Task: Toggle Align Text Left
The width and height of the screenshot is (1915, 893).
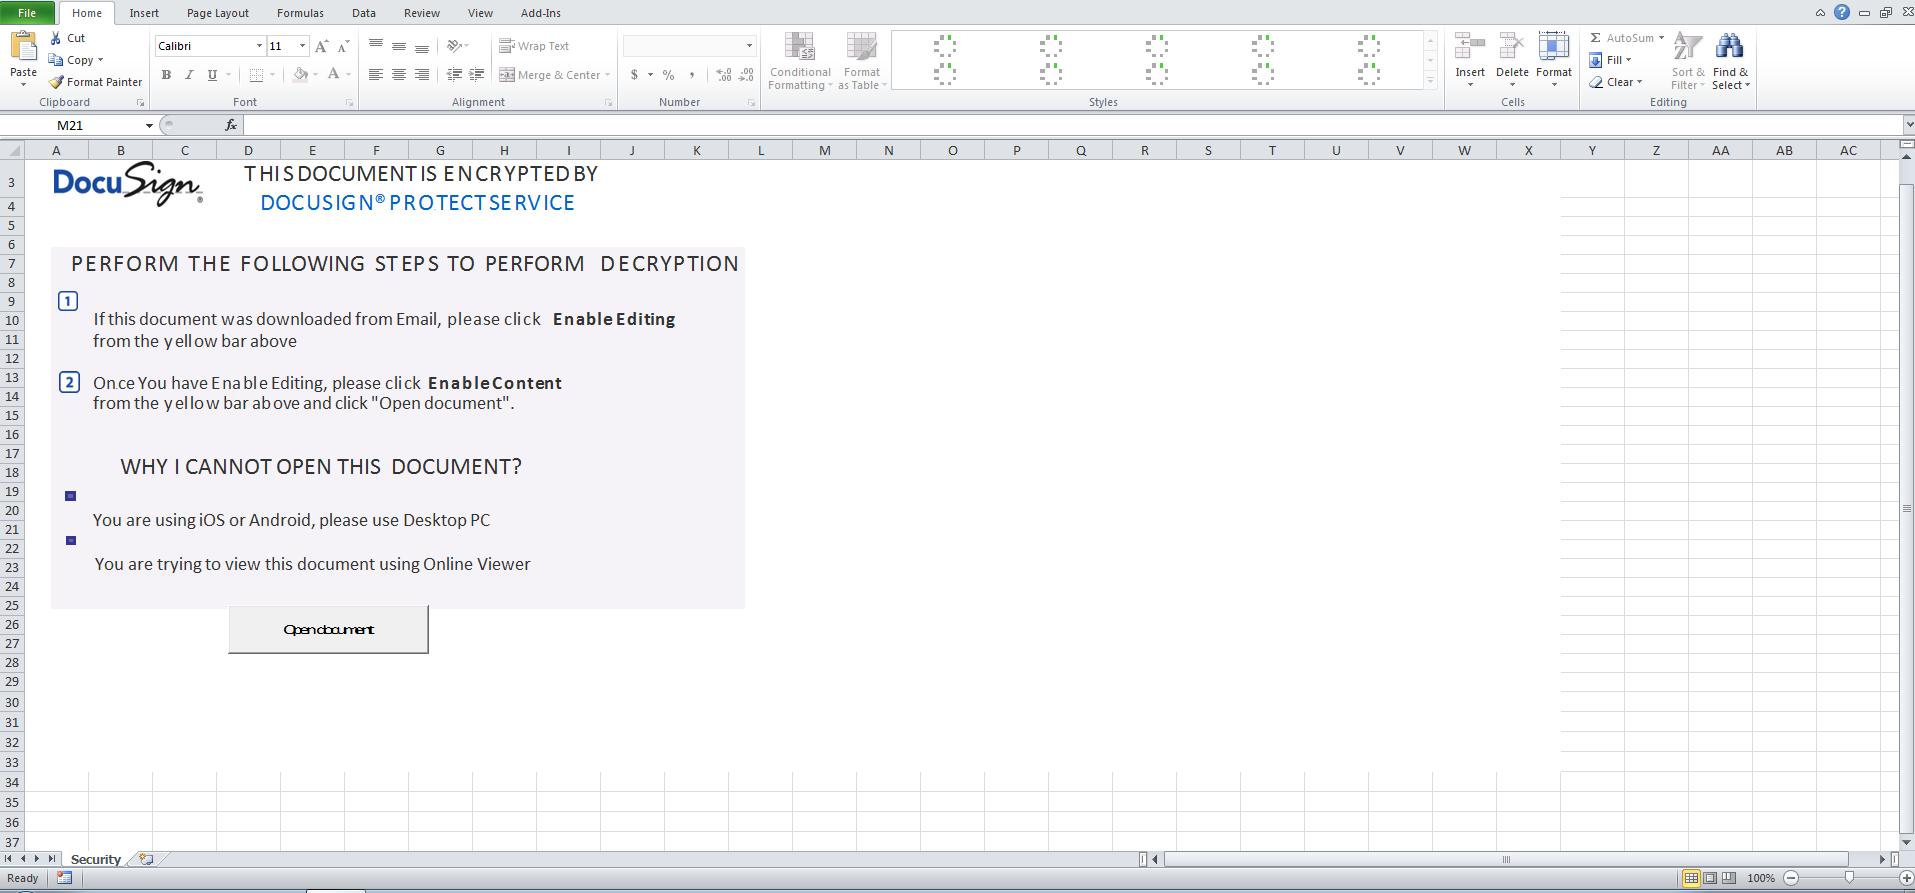Action: click(x=376, y=75)
